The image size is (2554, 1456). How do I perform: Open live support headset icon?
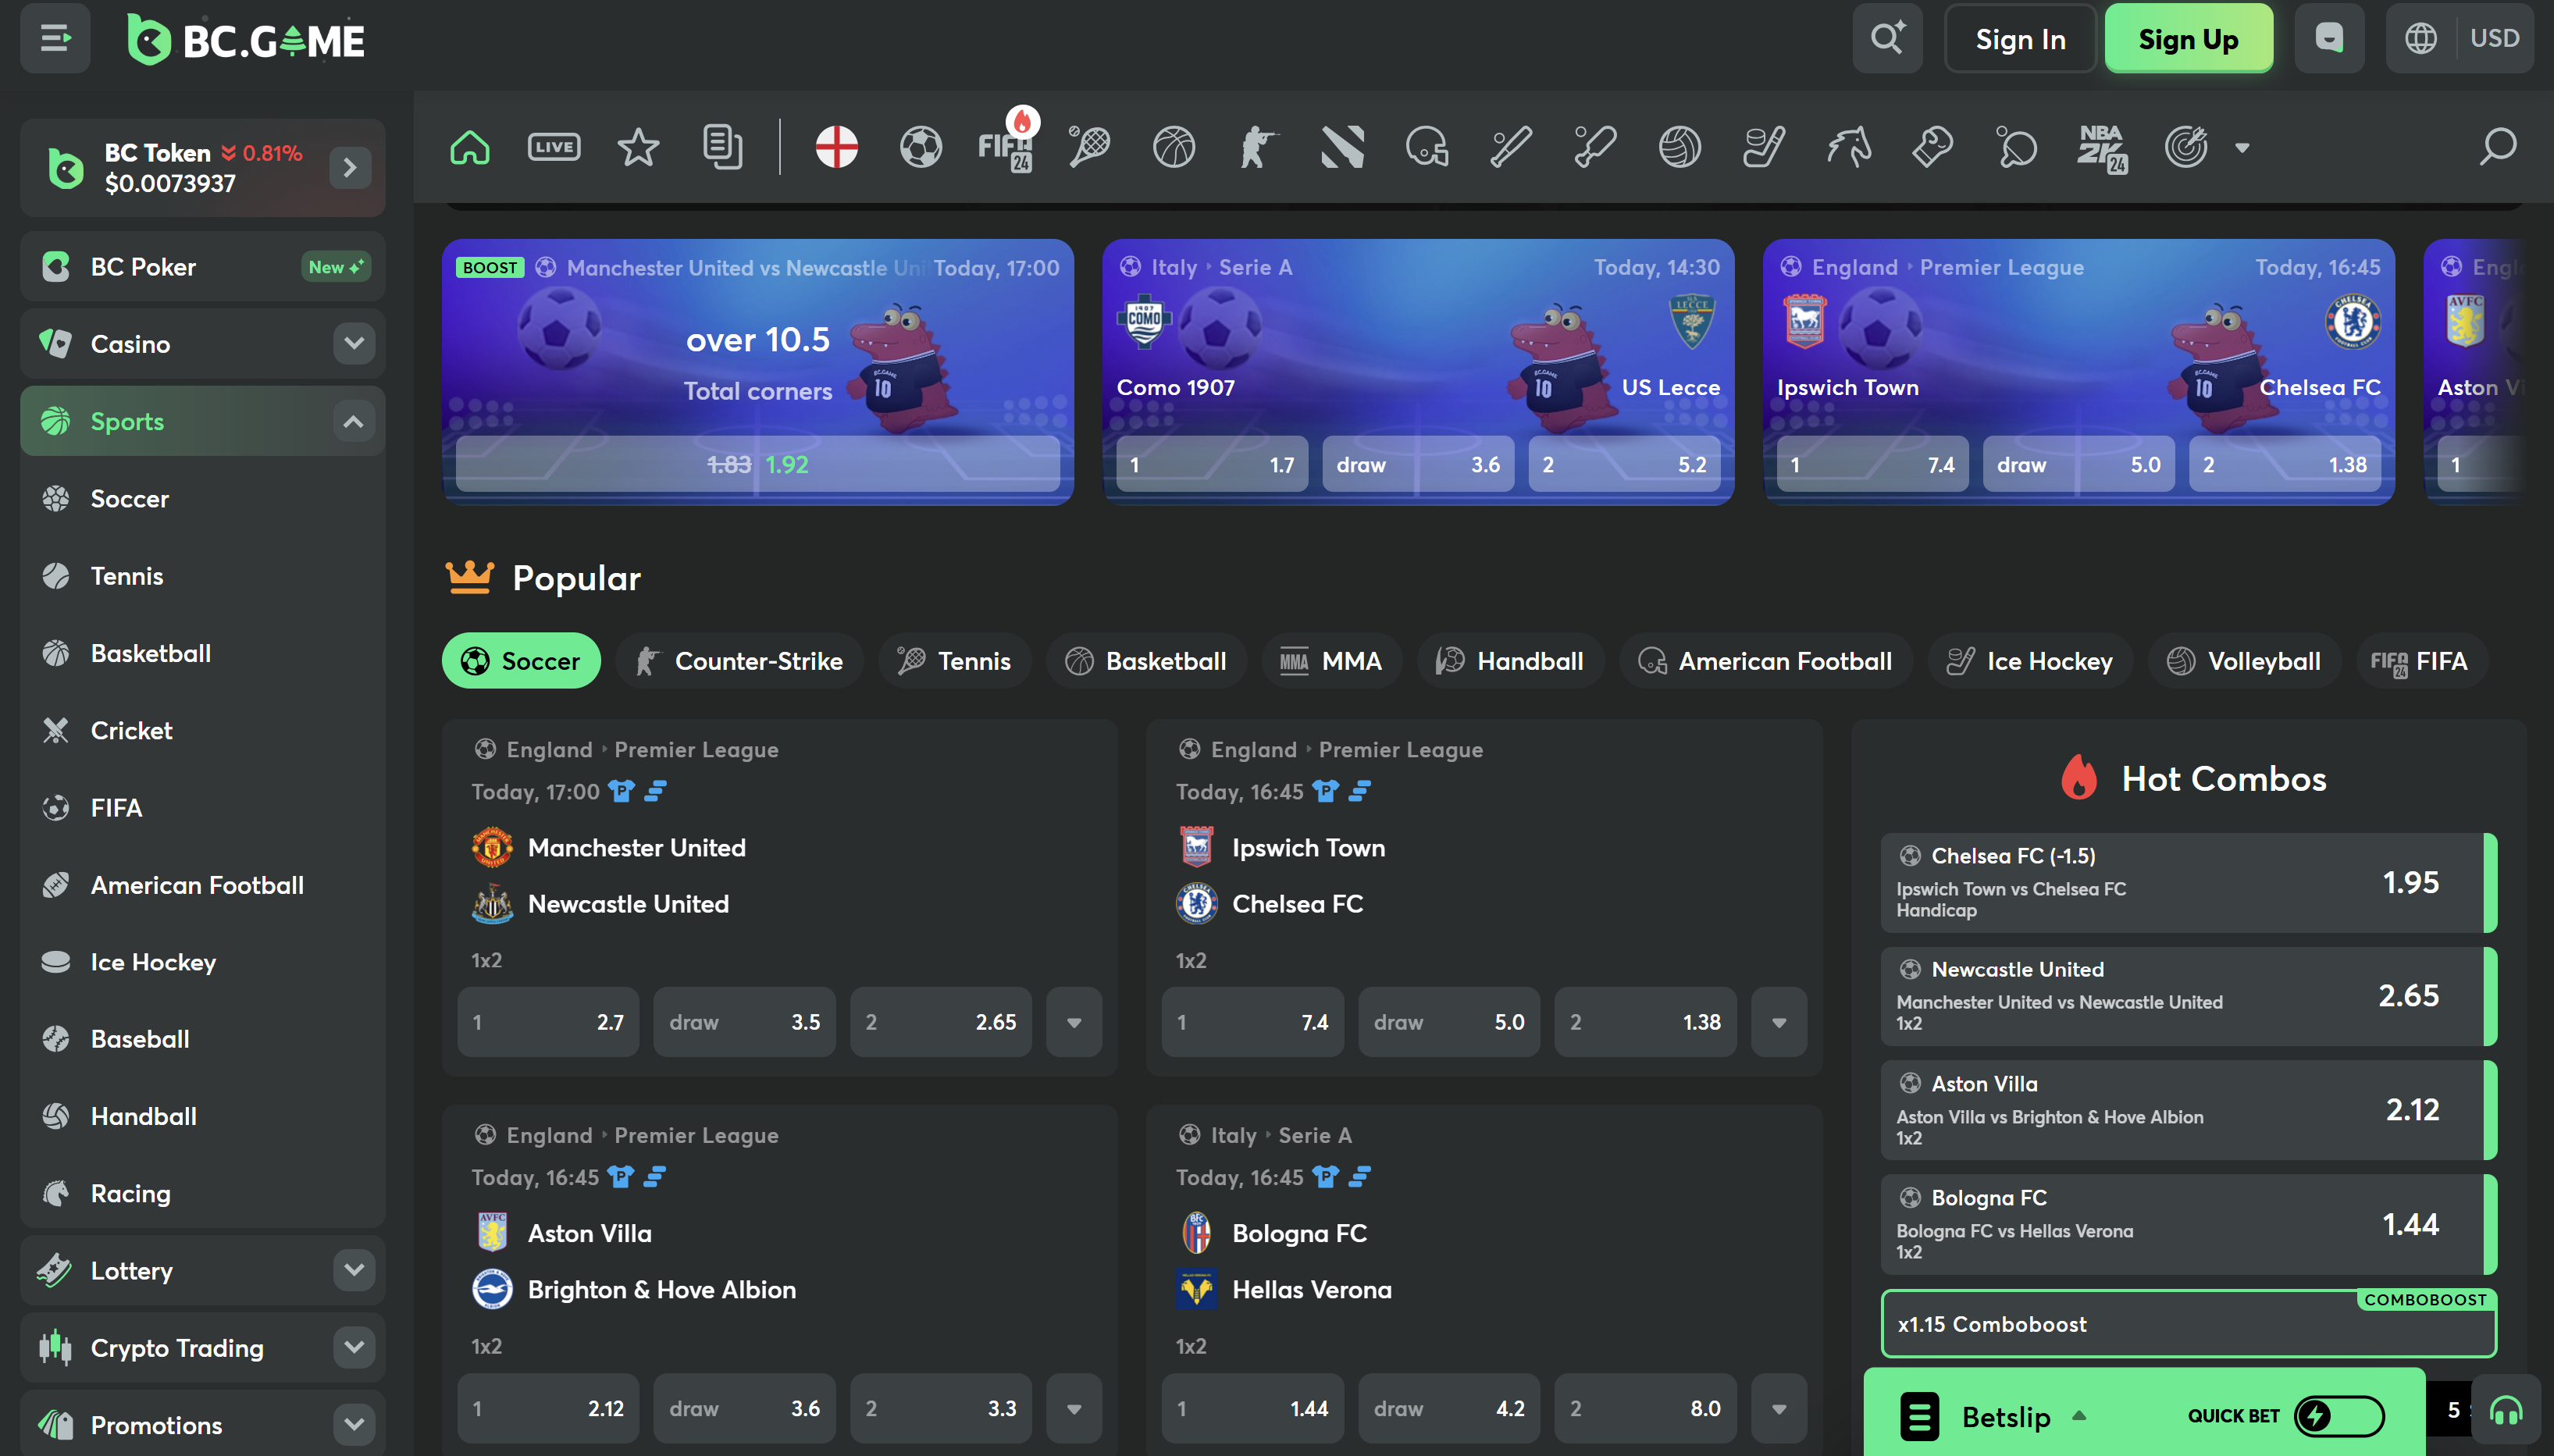click(2505, 1411)
